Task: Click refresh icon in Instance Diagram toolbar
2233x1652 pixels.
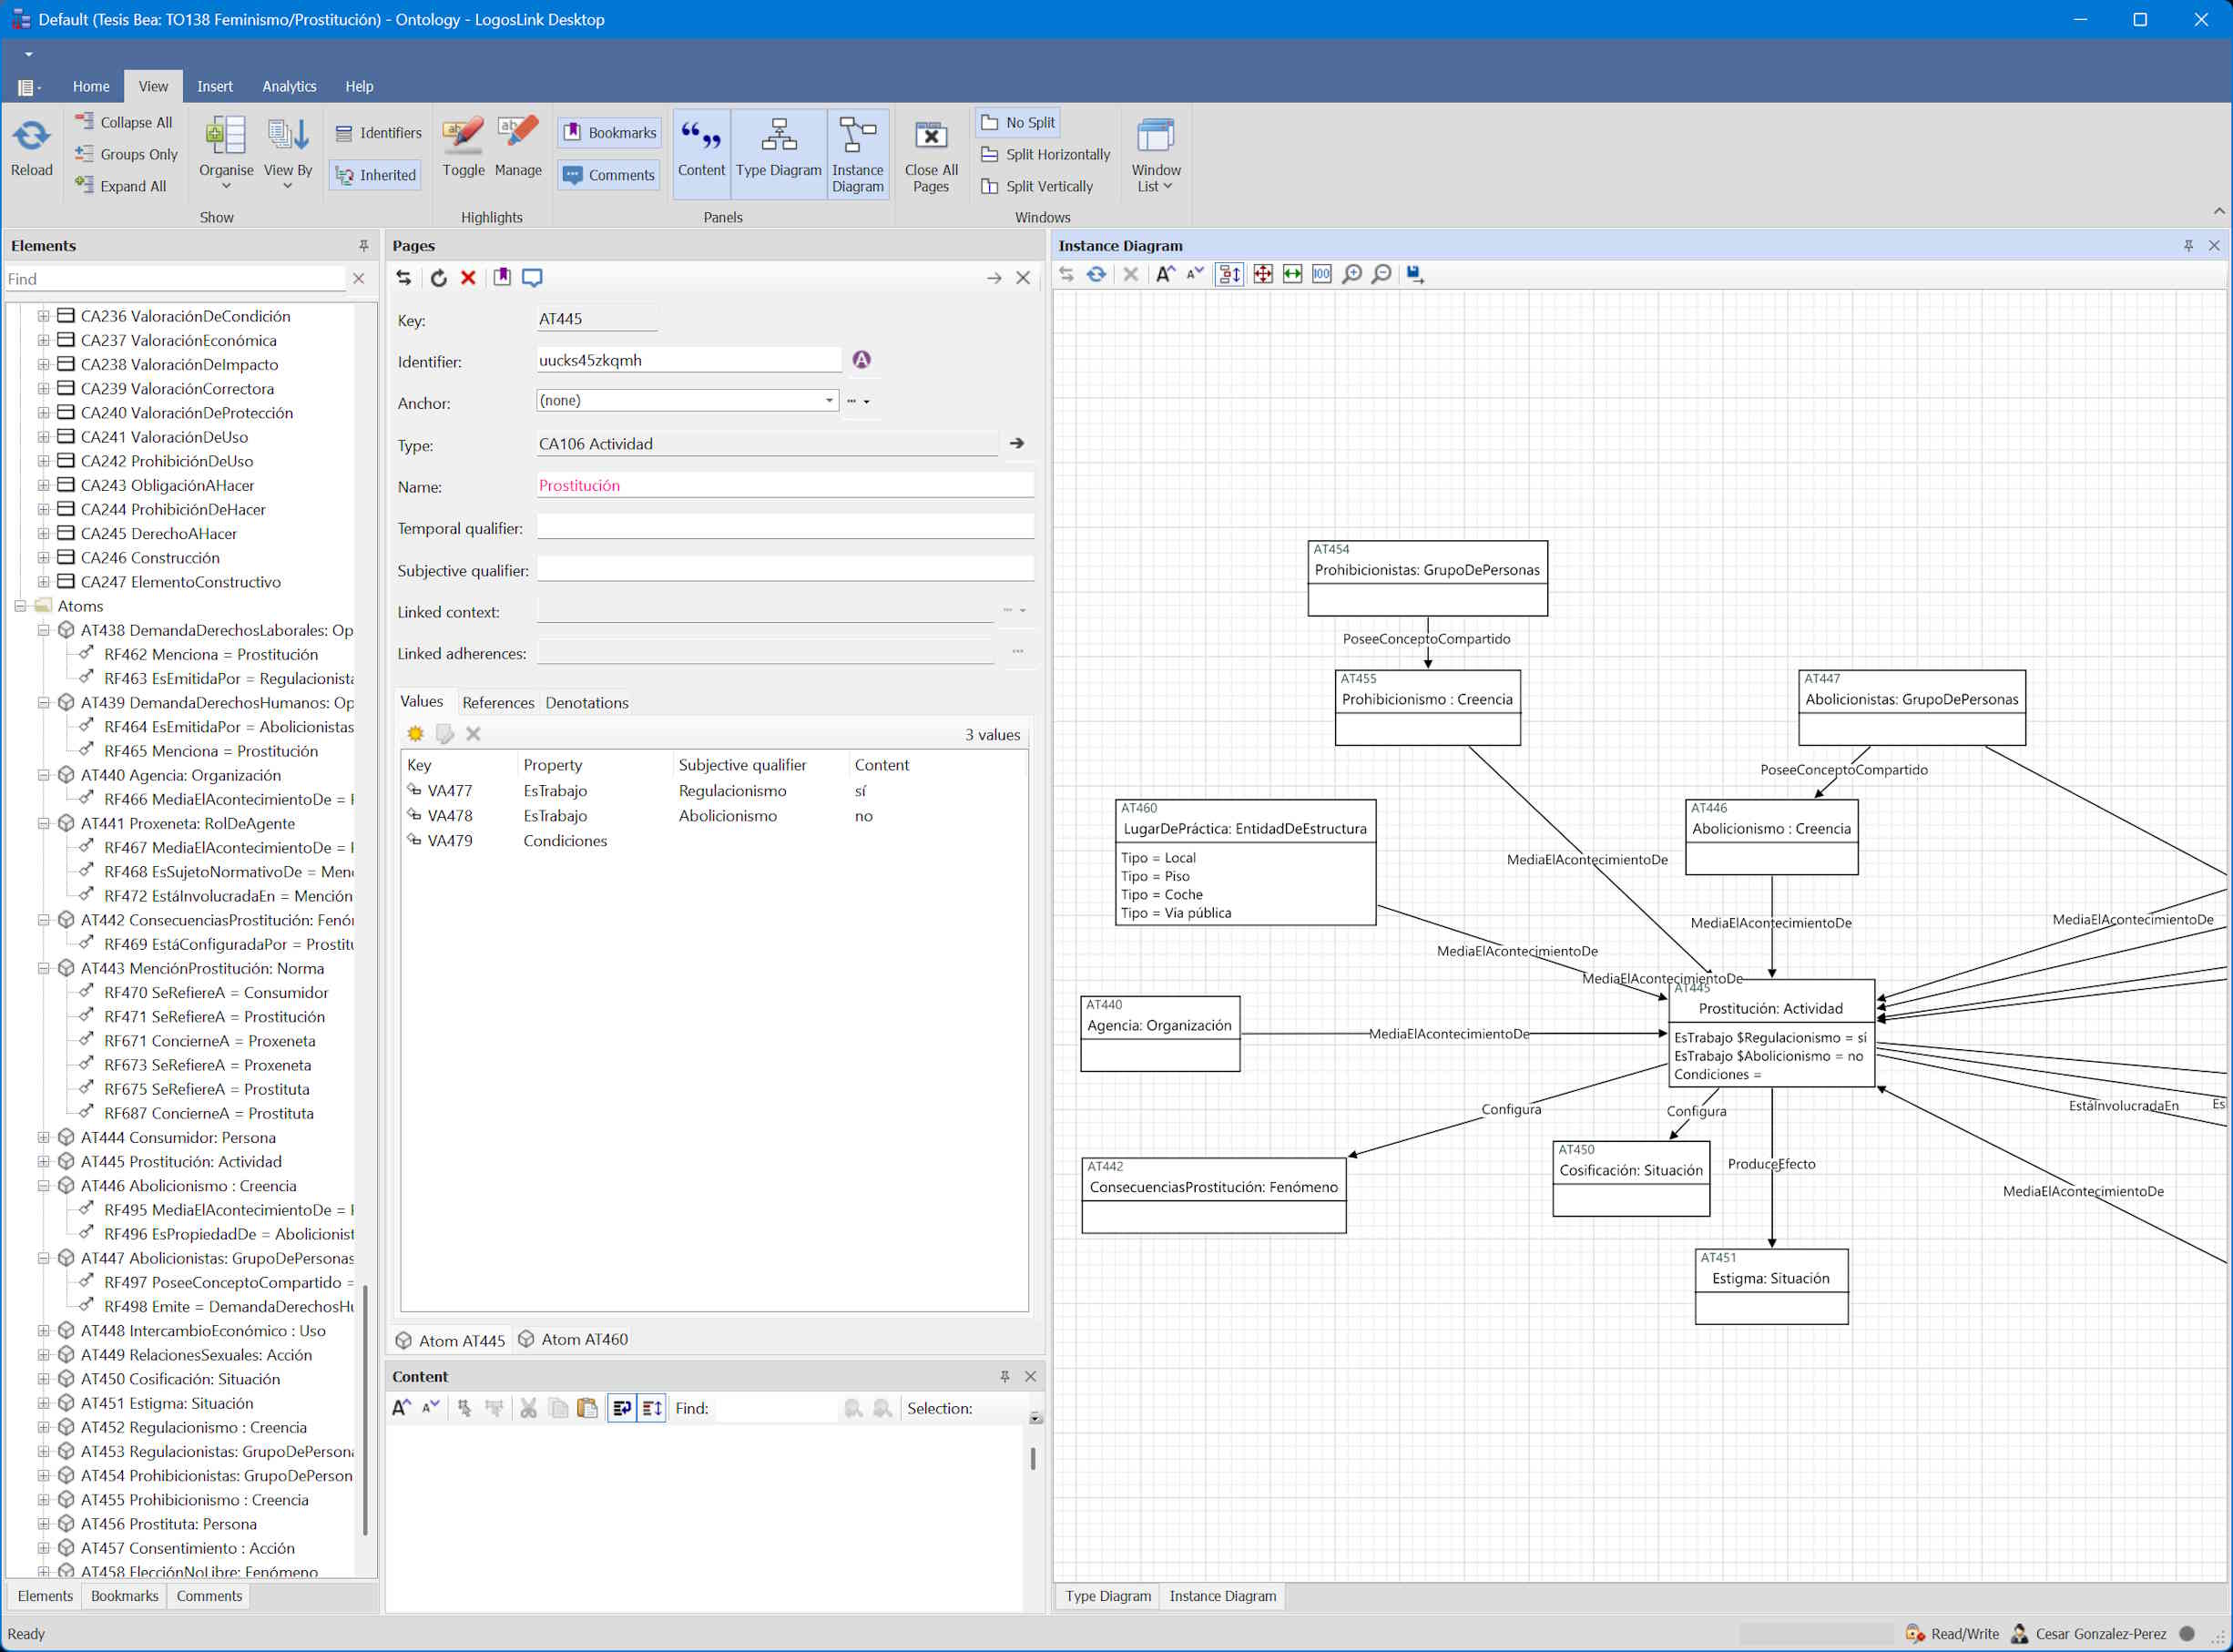Action: tap(1097, 274)
